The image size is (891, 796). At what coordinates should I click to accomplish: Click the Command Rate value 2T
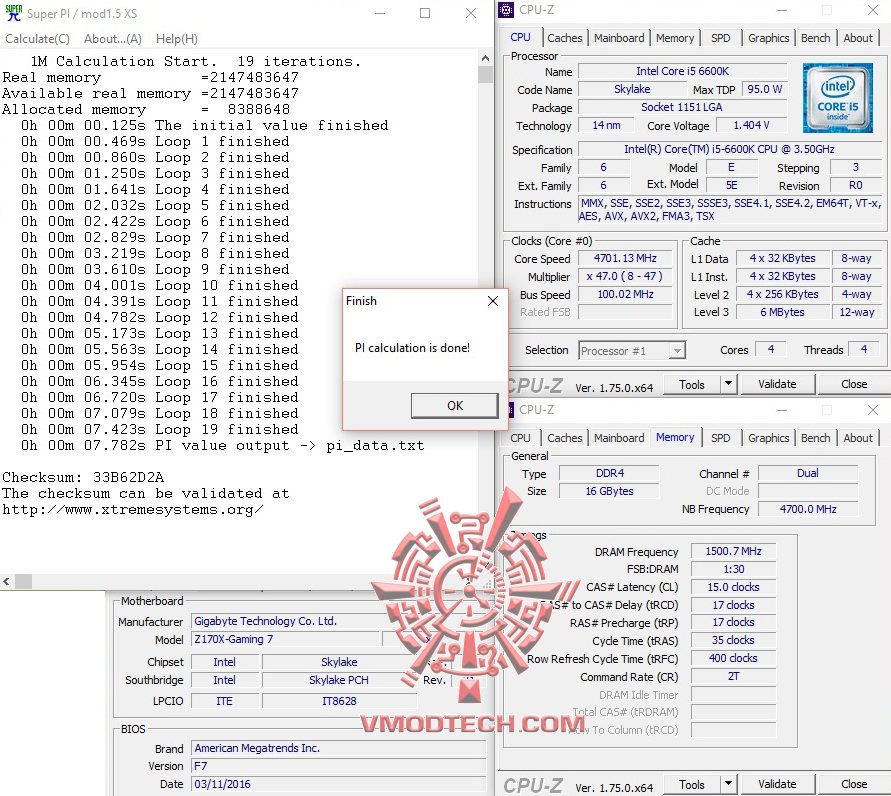pos(733,676)
